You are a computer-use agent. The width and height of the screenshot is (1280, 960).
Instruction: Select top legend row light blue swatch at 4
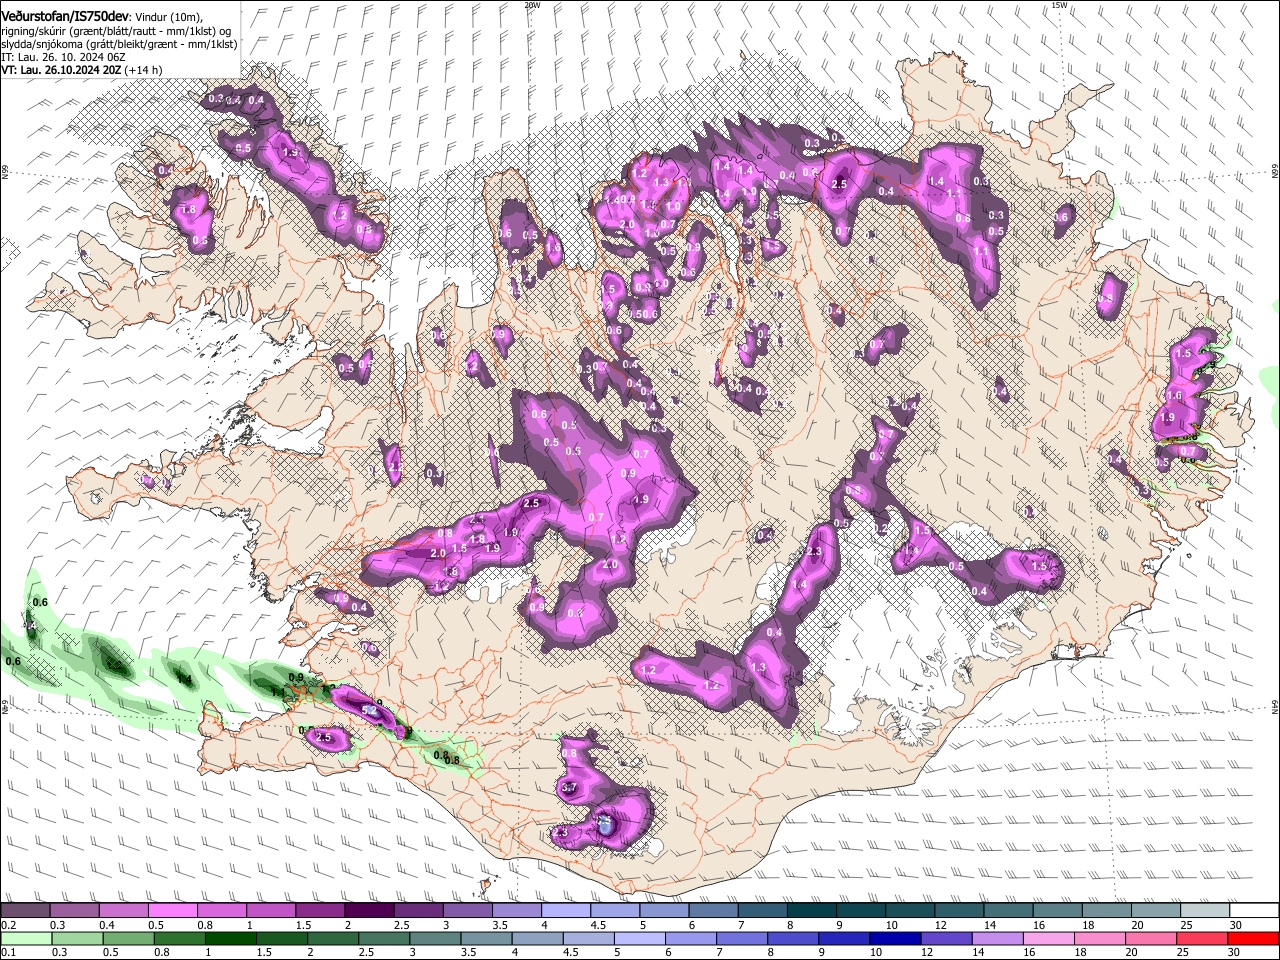click(566, 911)
